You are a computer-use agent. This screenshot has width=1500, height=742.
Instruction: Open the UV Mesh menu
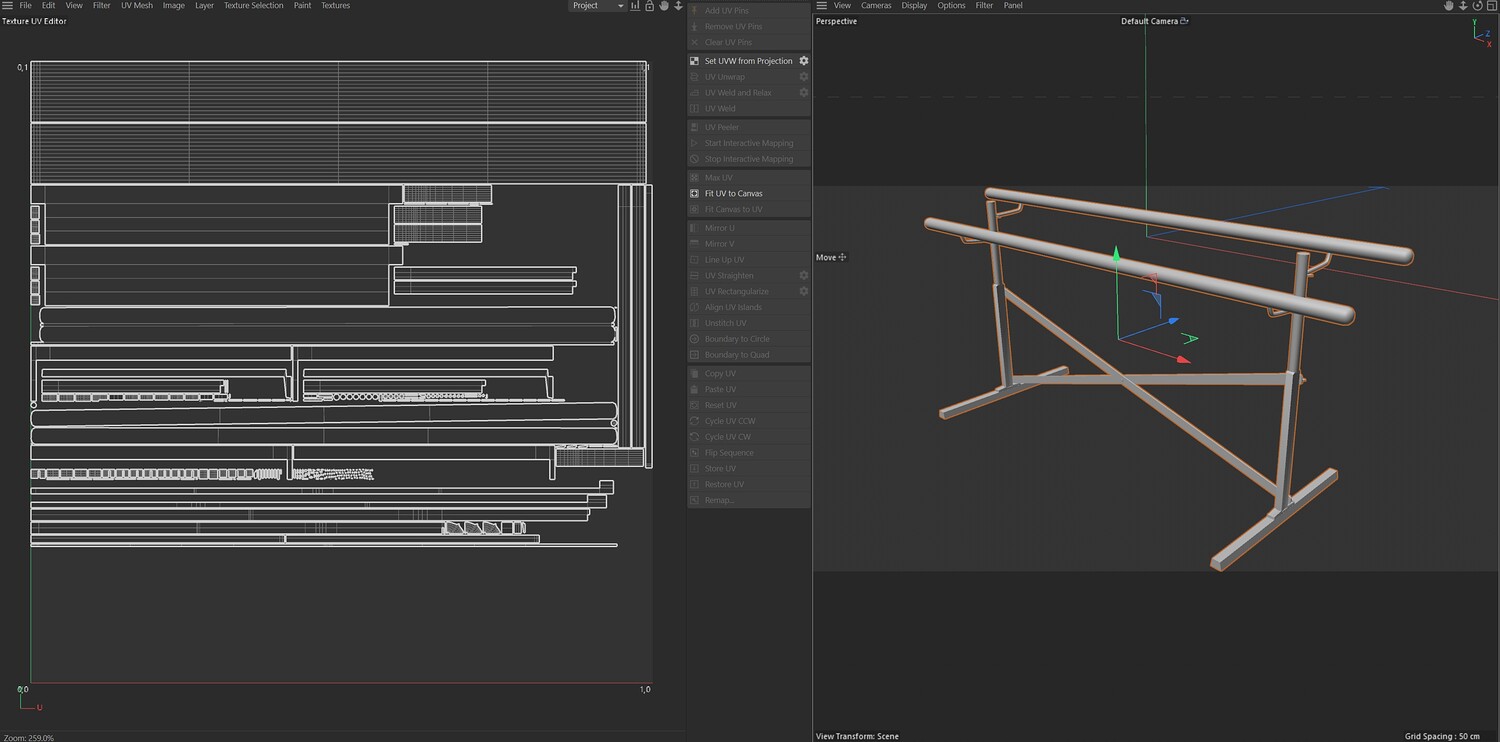pyautogui.click(x=137, y=6)
